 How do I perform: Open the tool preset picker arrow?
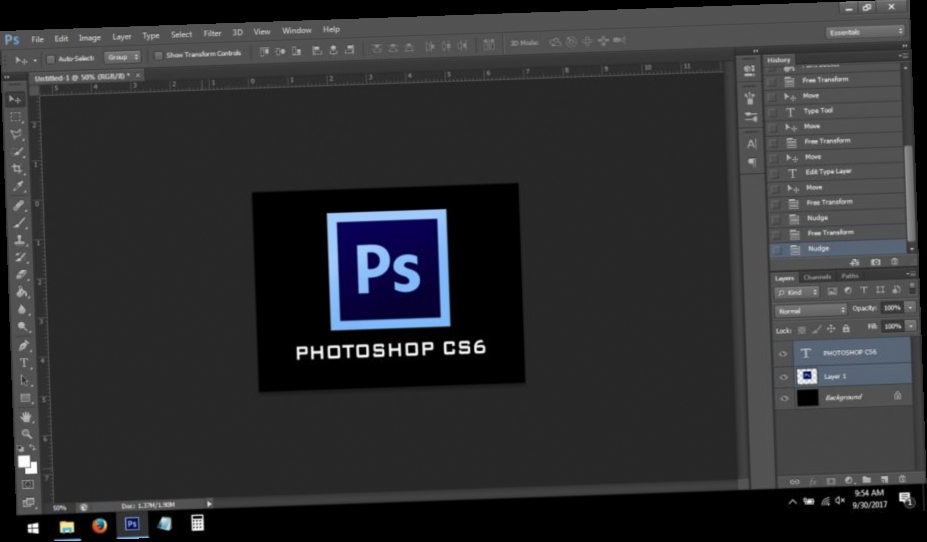pos(35,60)
